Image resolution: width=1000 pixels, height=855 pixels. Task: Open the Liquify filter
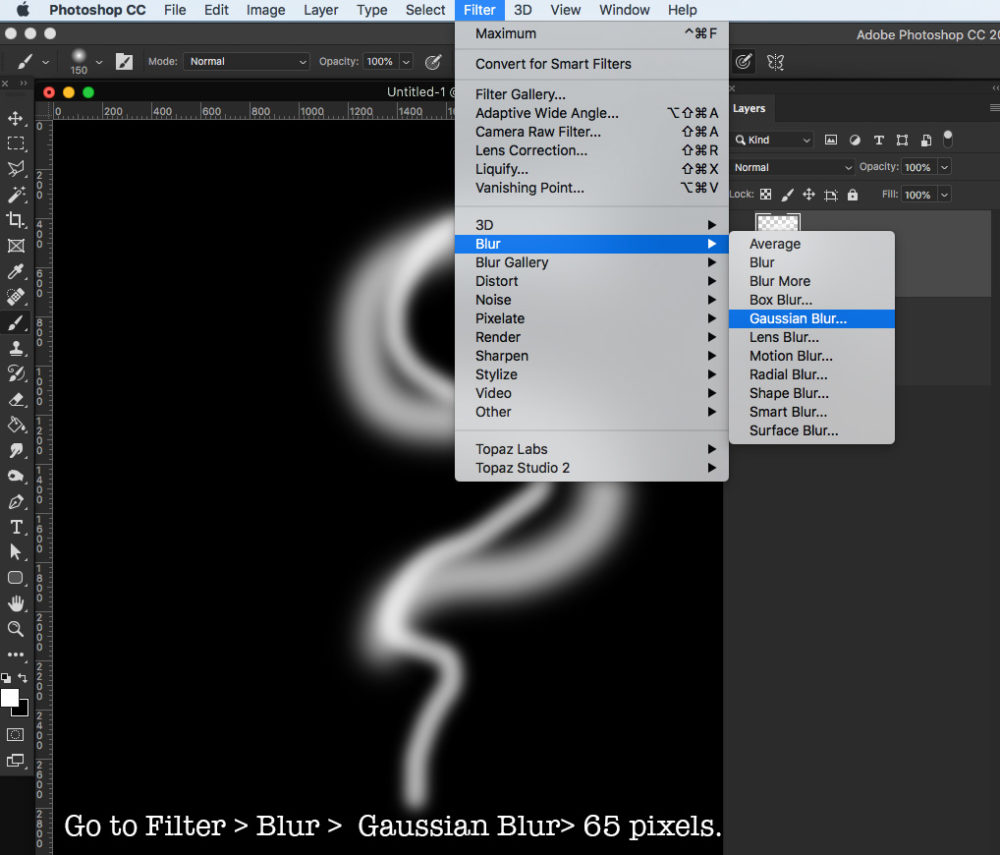click(x=591, y=169)
